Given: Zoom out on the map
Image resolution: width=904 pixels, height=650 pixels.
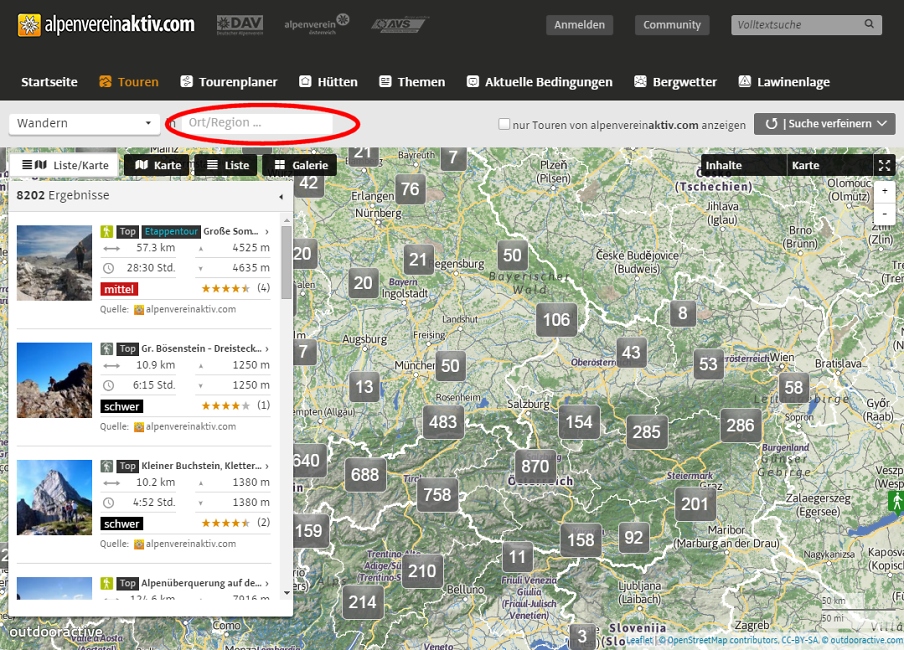Looking at the screenshot, I should pos(884,213).
